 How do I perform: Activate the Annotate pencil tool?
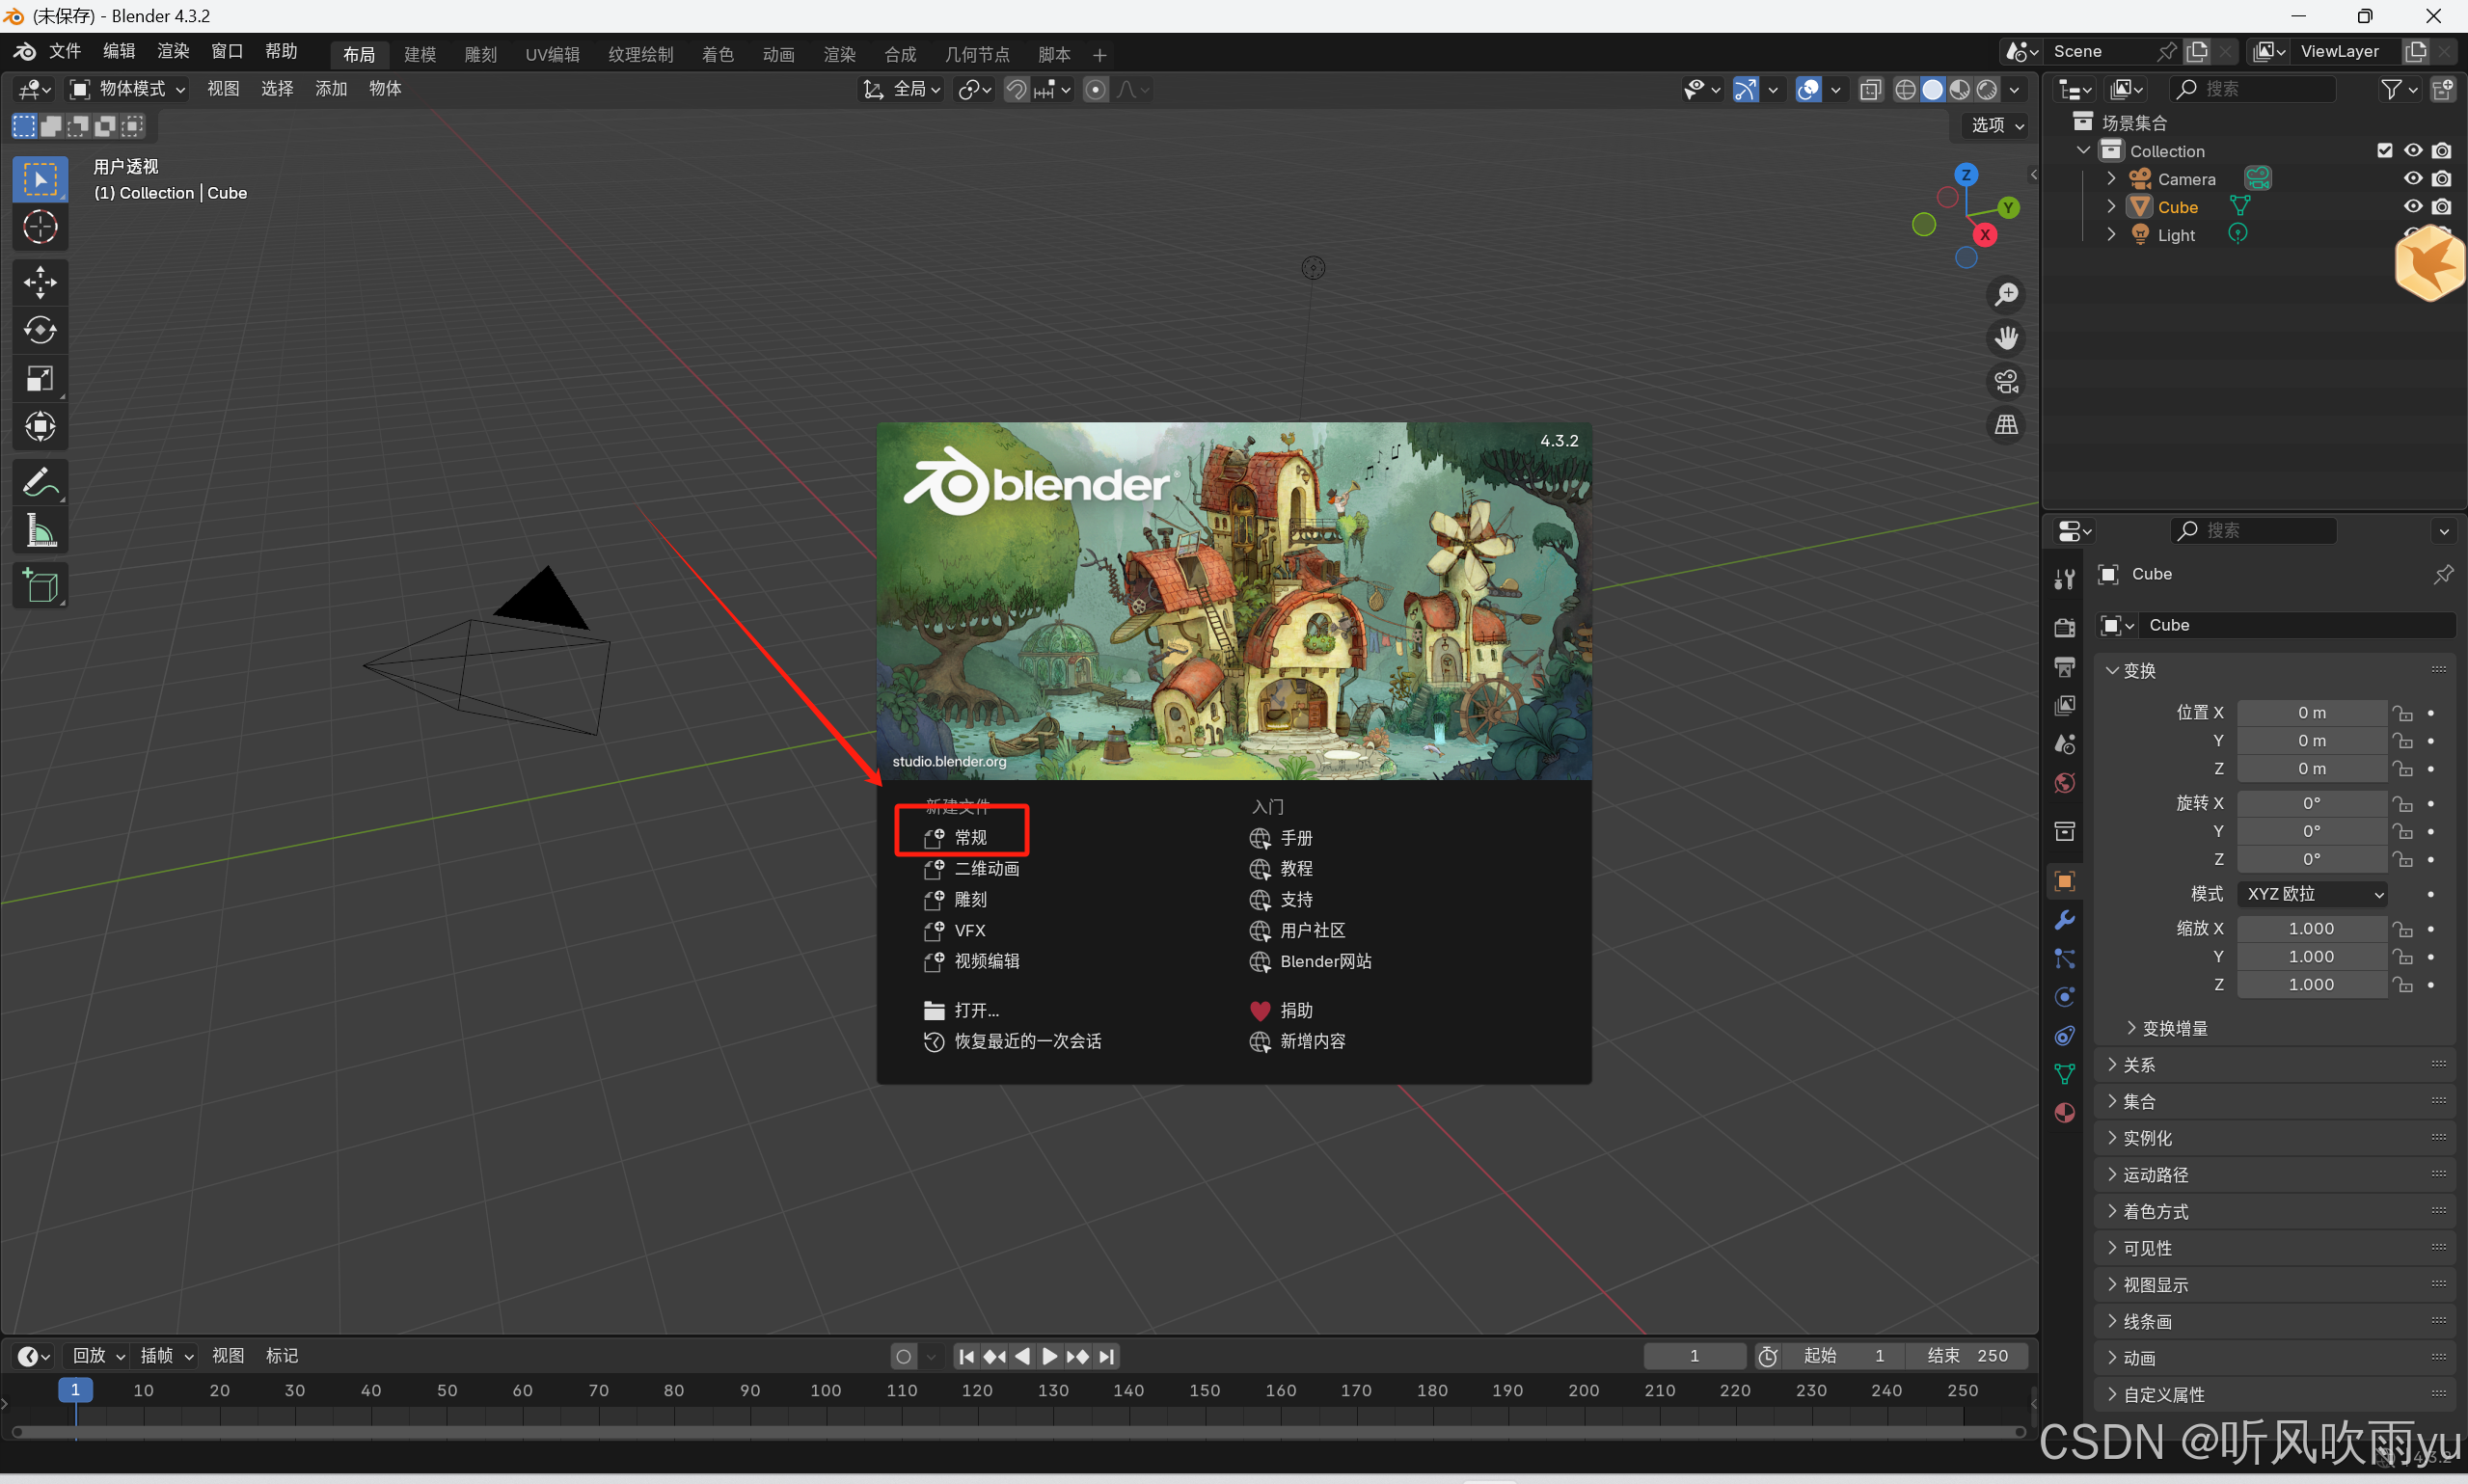(x=40, y=483)
